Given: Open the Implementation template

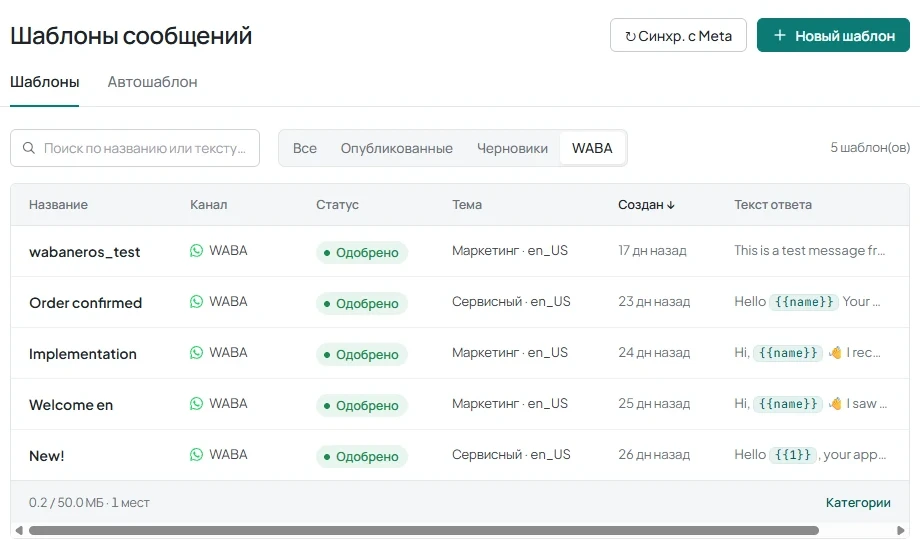Looking at the screenshot, I should [x=83, y=354].
